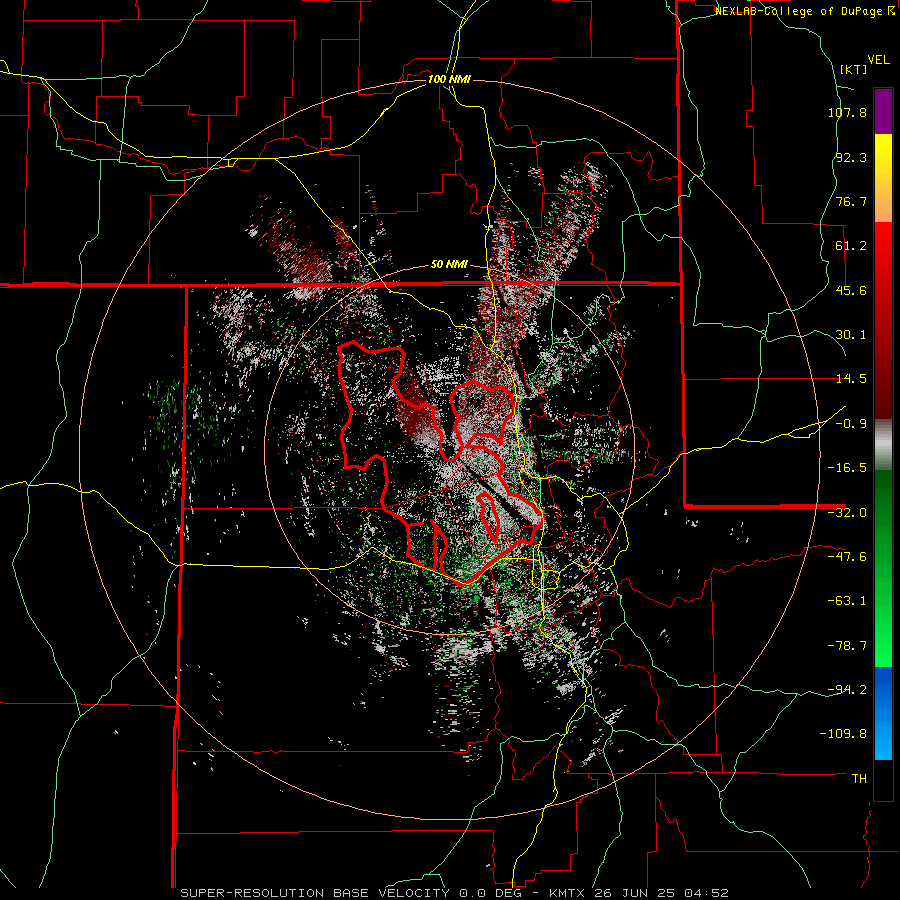900x900 pixels.
Task: Select the -94.2 velocity scale value
Action: click(x=847, y=689)
